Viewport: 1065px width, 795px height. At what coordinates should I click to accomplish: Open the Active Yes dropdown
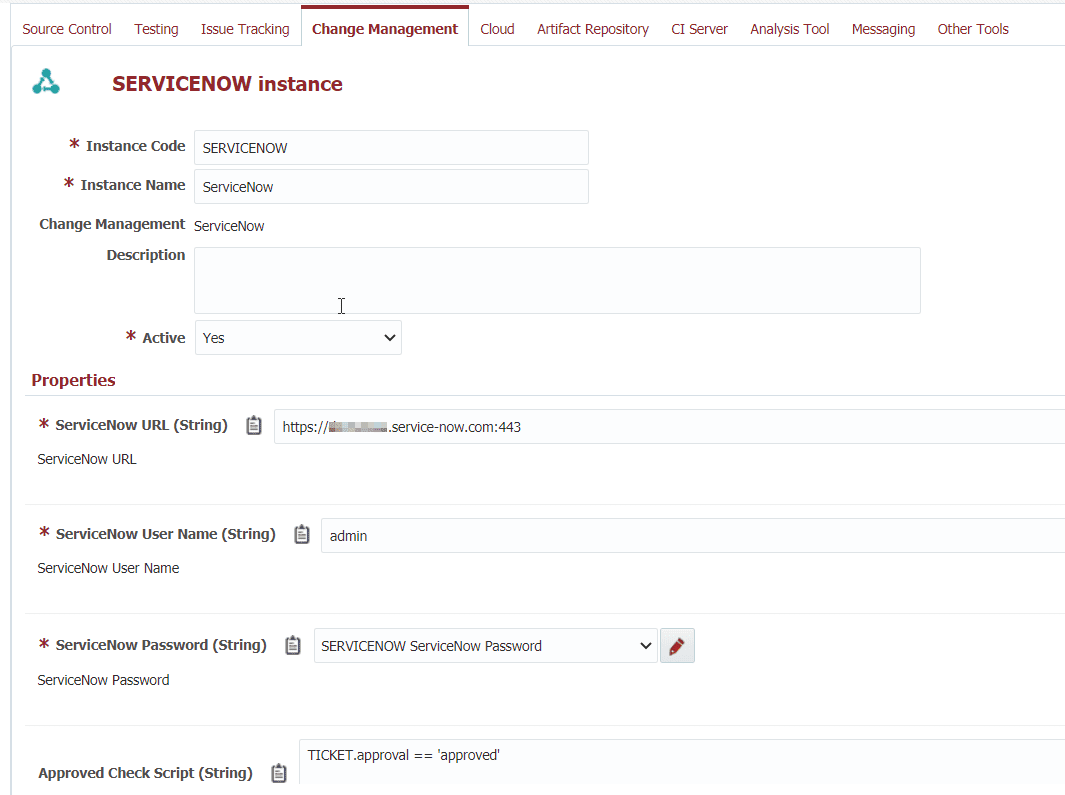click(298, 338)
